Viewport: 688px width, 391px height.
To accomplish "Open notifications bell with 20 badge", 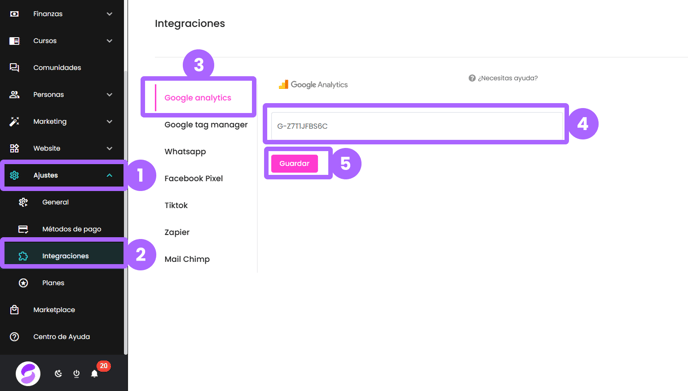I will tap(95, 373).
